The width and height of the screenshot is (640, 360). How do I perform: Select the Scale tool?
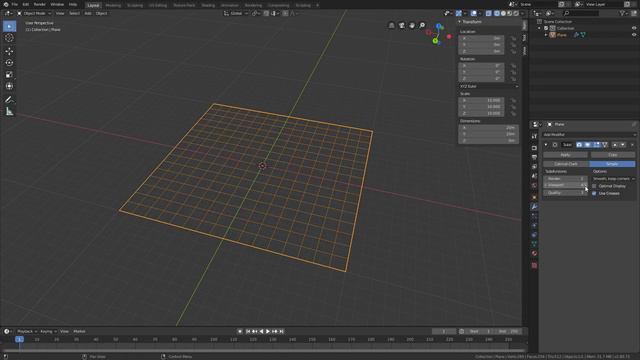[9, 75]
